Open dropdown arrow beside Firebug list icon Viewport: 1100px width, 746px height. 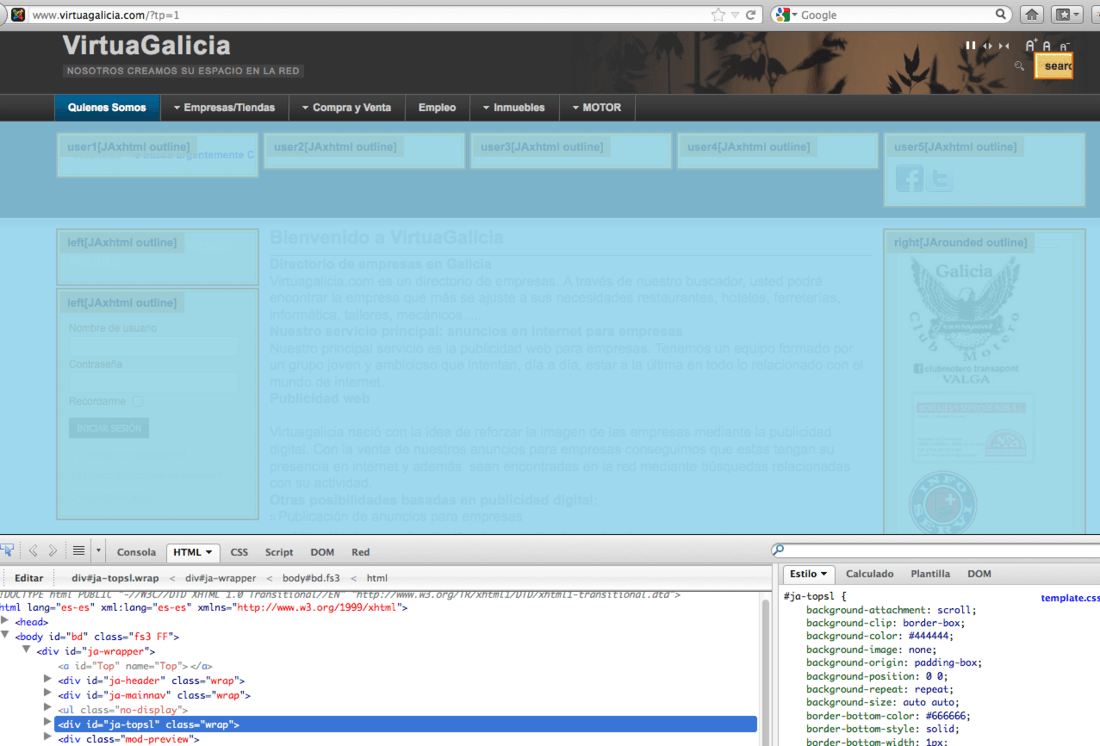[98, 551]
